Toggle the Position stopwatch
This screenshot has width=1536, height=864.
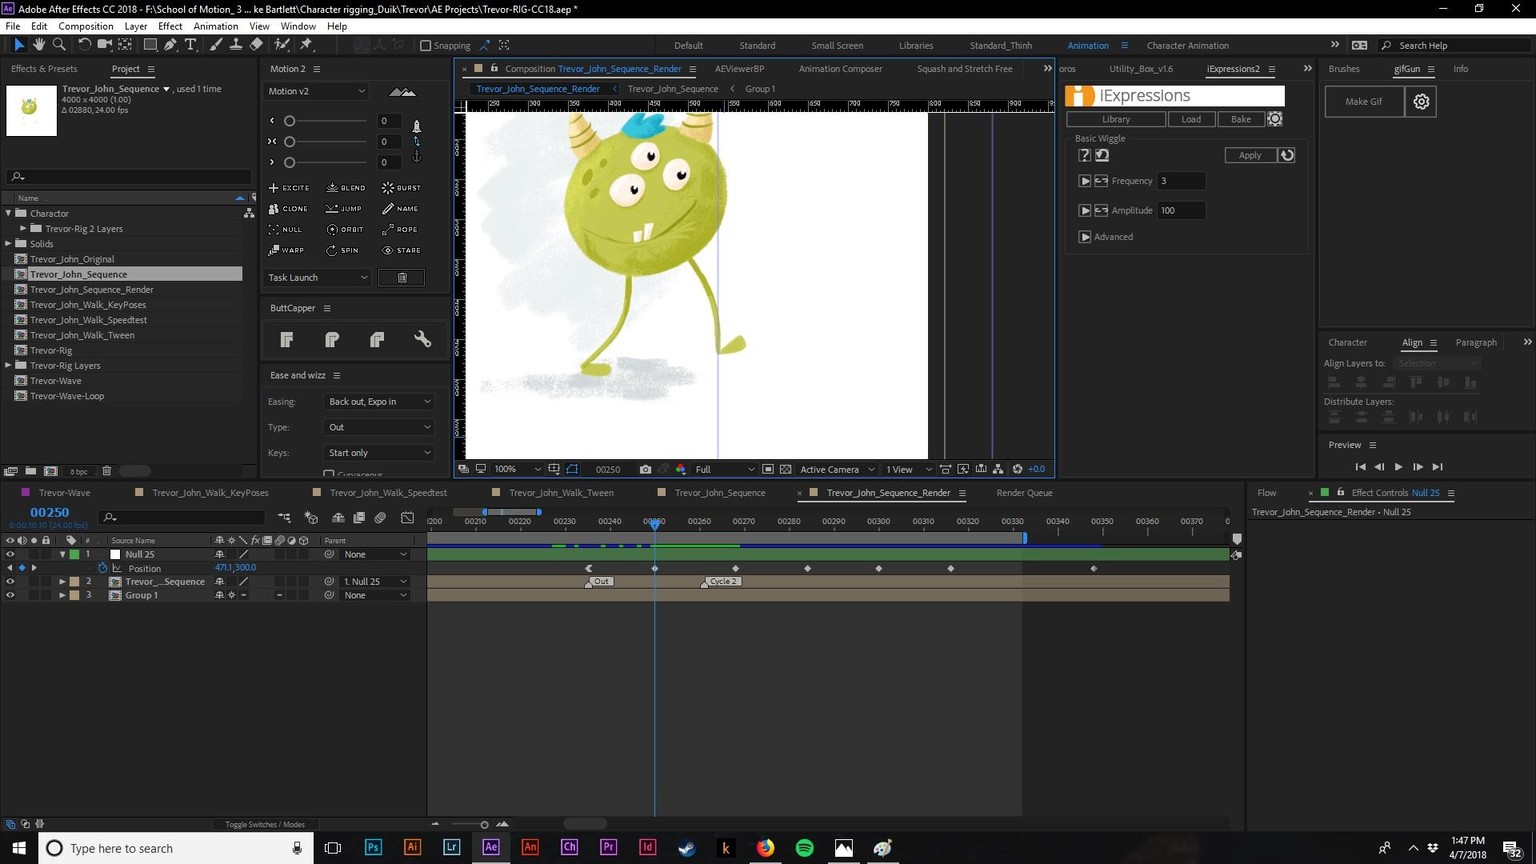[102, 568]
